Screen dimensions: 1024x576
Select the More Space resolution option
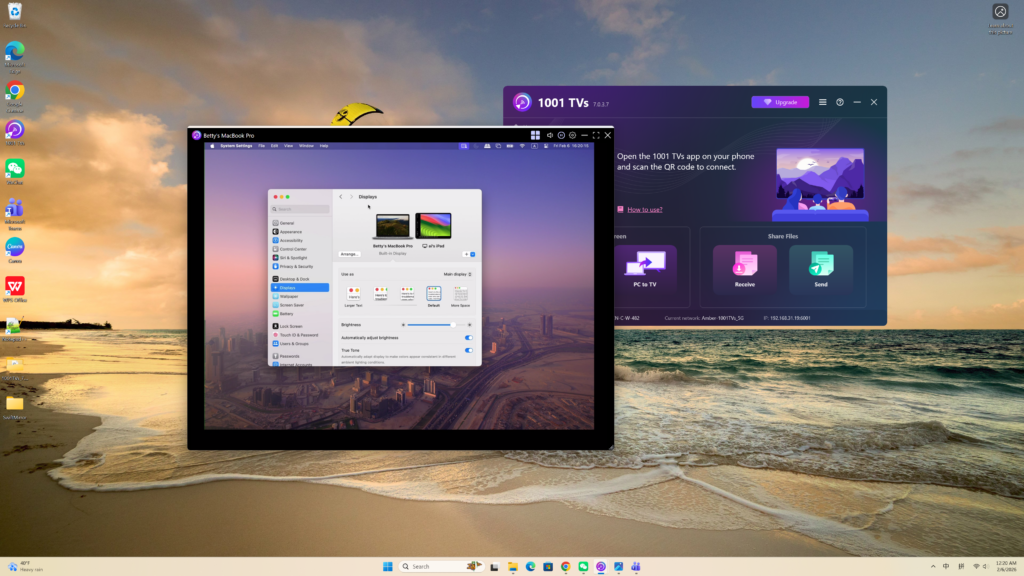click(x=460, y=295)
